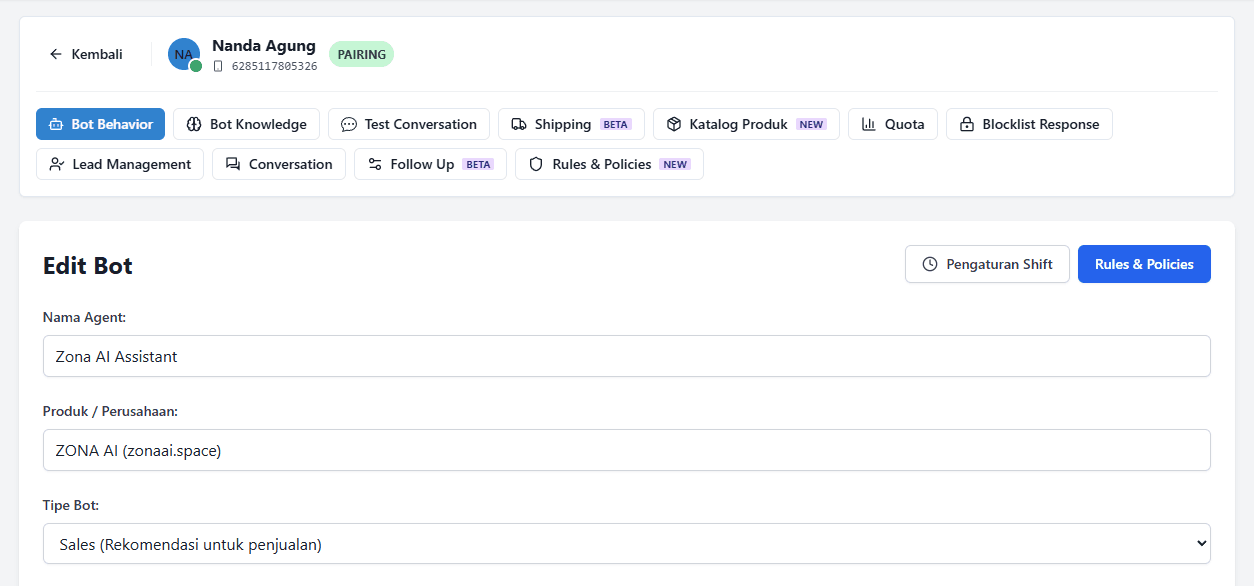The image size is (1254, 586).
Task: Click the clock icon in Pengaturan Shift button
Action: tap(930, 264)
